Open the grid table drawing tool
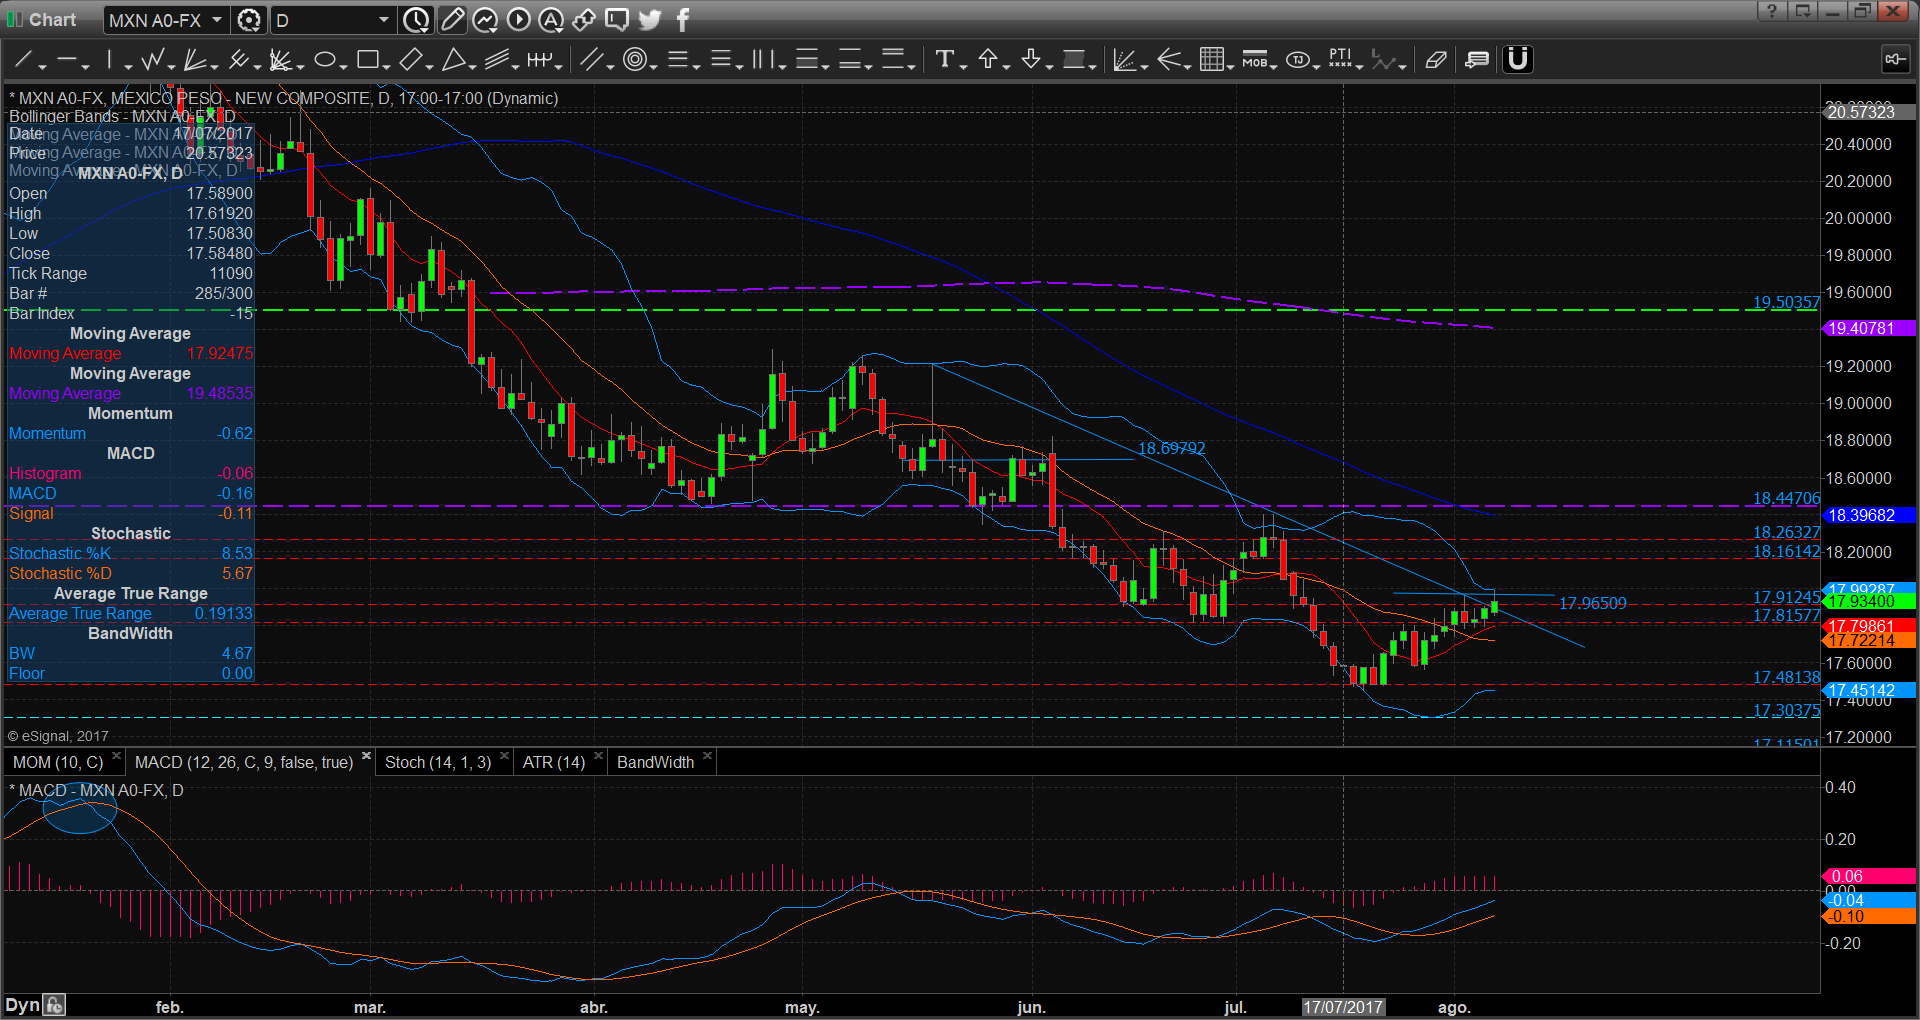Viewport: 1920px width, 1020px height. coord(1212,60)
